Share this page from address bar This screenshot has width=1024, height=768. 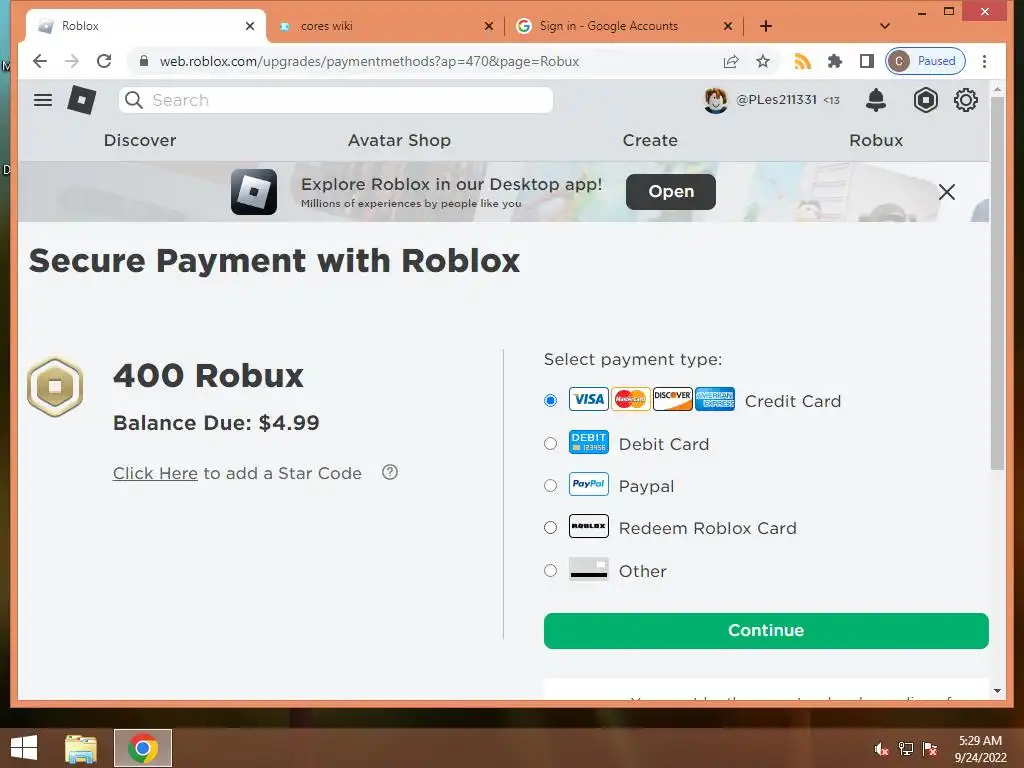[x=731, y=61]
